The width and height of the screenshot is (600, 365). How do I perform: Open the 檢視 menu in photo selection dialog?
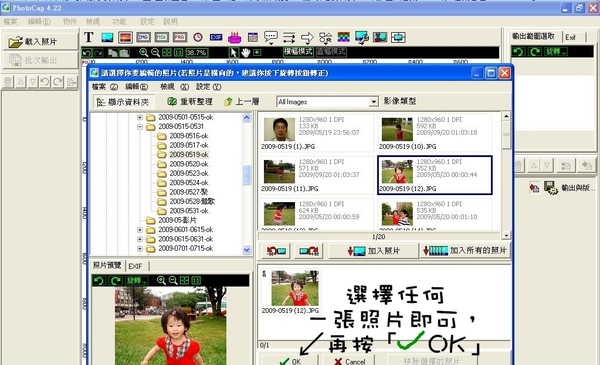(x=174, y=87)
